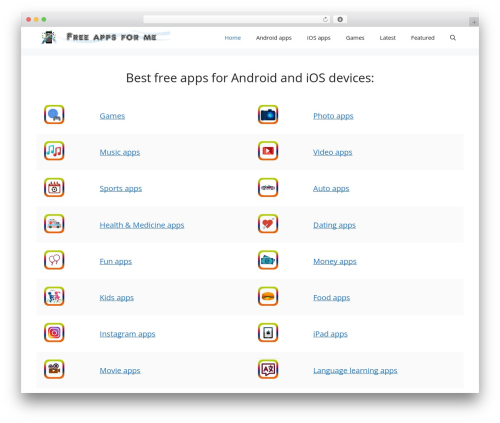Viewport: 500px width, 423px height.
Task: Click the Free Apps For Me logo
Action: click(x=49, y=37)
